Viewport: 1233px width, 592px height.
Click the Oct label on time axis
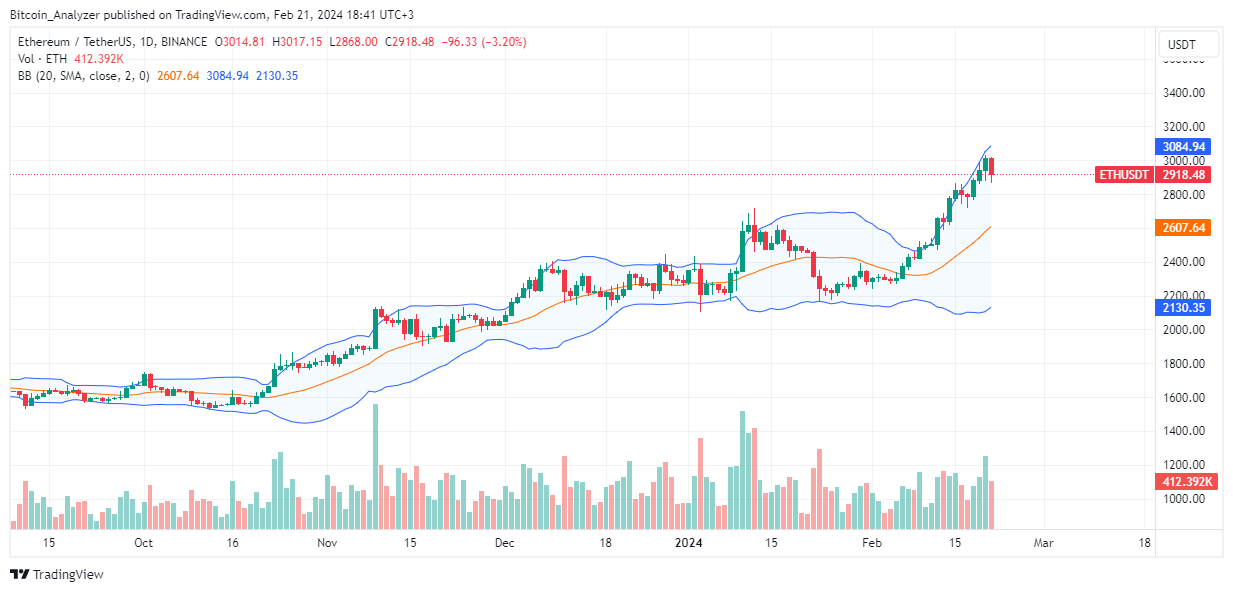point(143,543)
